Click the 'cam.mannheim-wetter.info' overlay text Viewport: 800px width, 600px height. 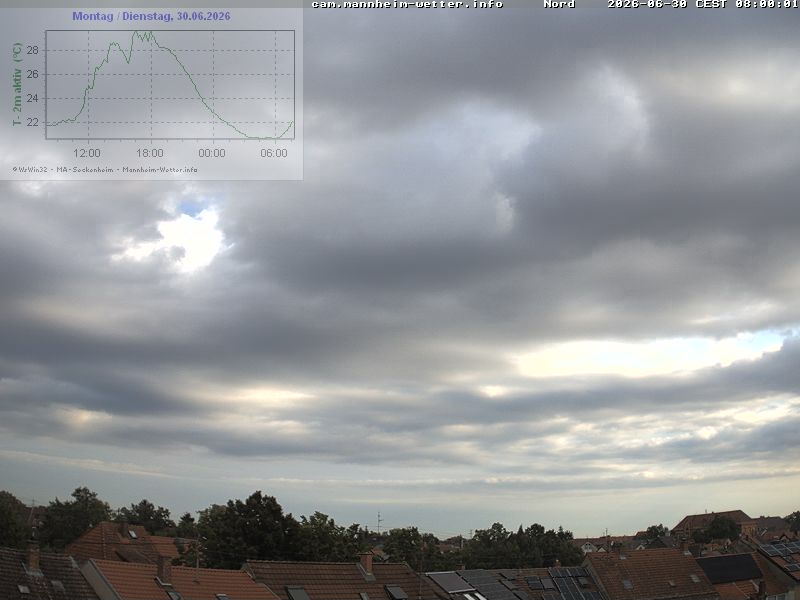click(x=407, y=4)
